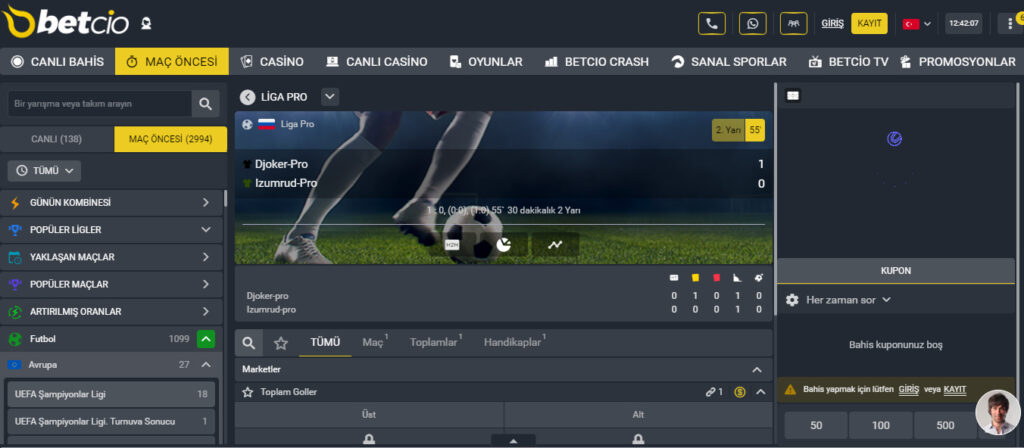Click the favorites star icon in the markets tab bar
This screenshot has height=448, width=1024.
[x=281, y=343]
